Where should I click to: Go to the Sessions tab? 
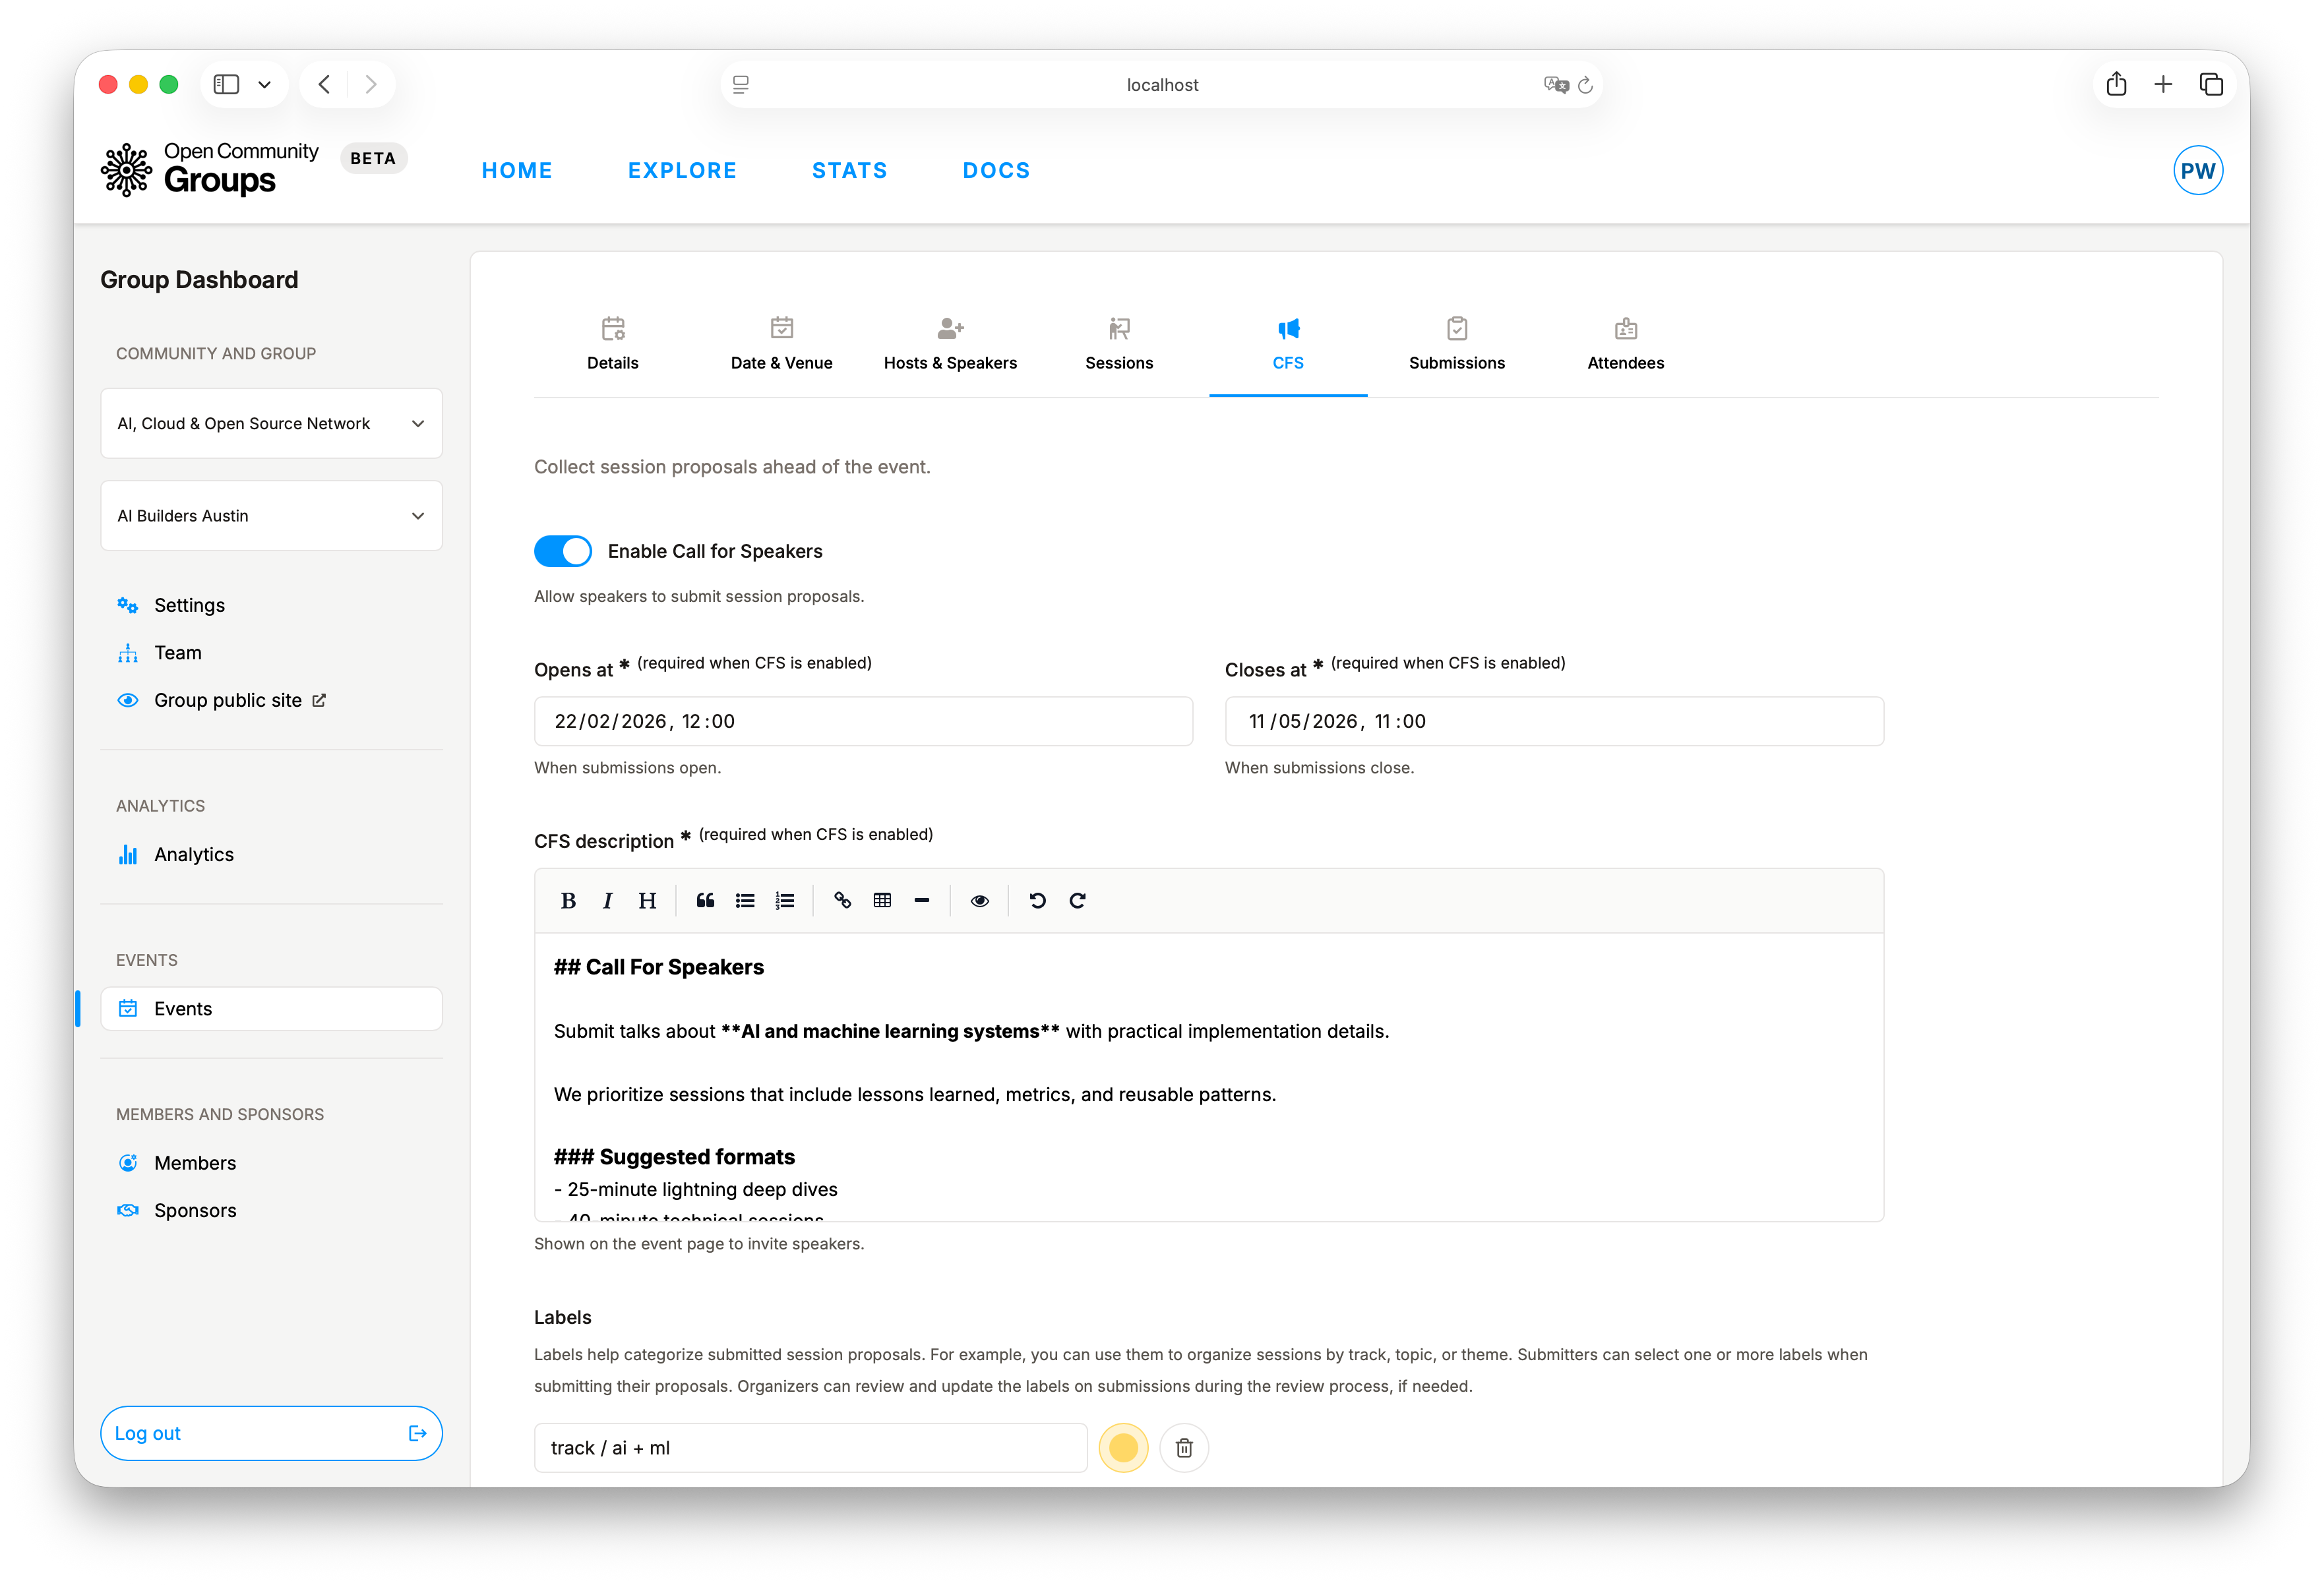(1119, 345)
